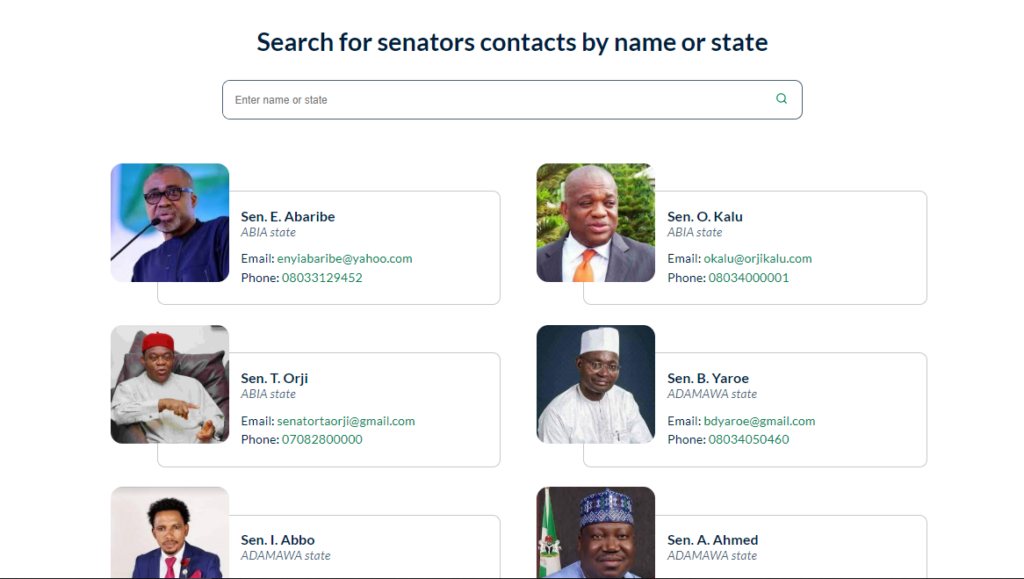Click Sen. T. Orji's phone number
1024x579 pixels.
[x=321, y=439]
